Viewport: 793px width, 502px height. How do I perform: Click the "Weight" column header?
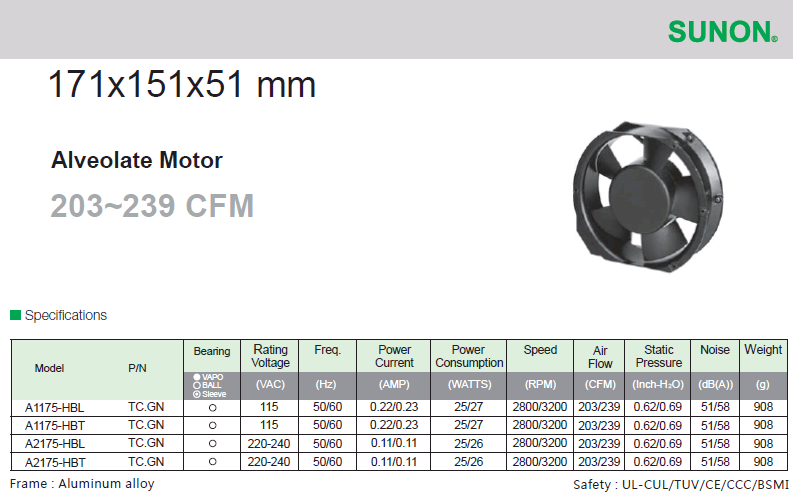[763, 349]
